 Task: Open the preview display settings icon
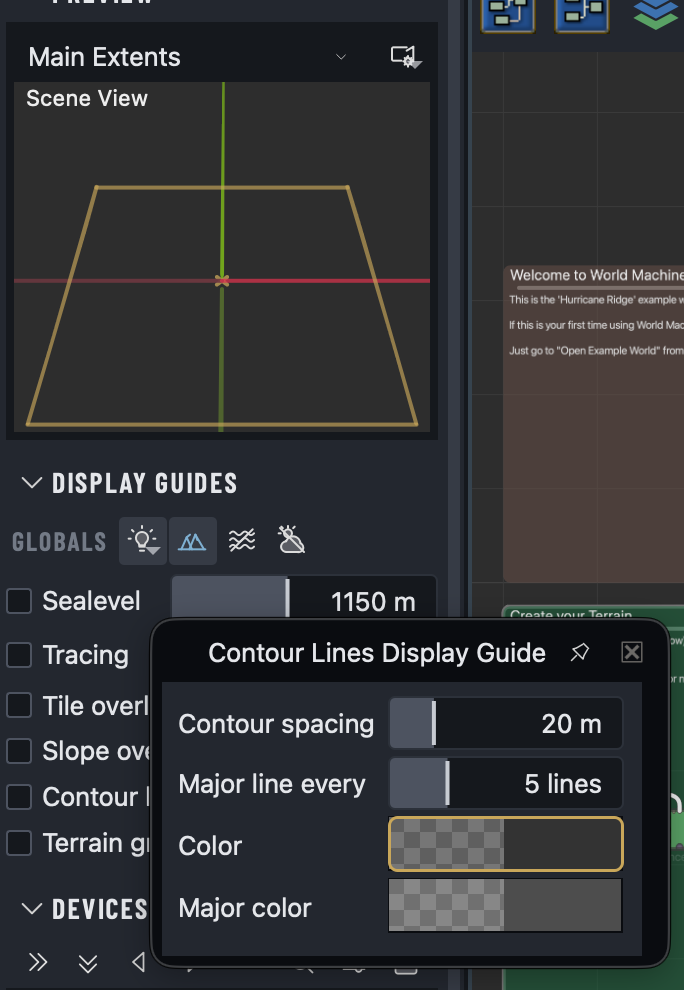405,57
